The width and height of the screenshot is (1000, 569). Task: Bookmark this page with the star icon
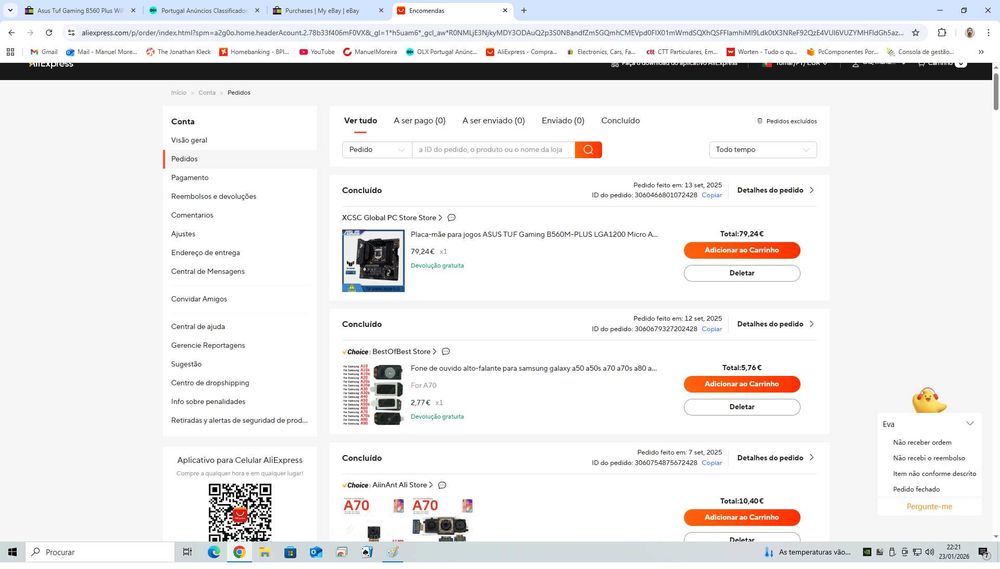916,33
